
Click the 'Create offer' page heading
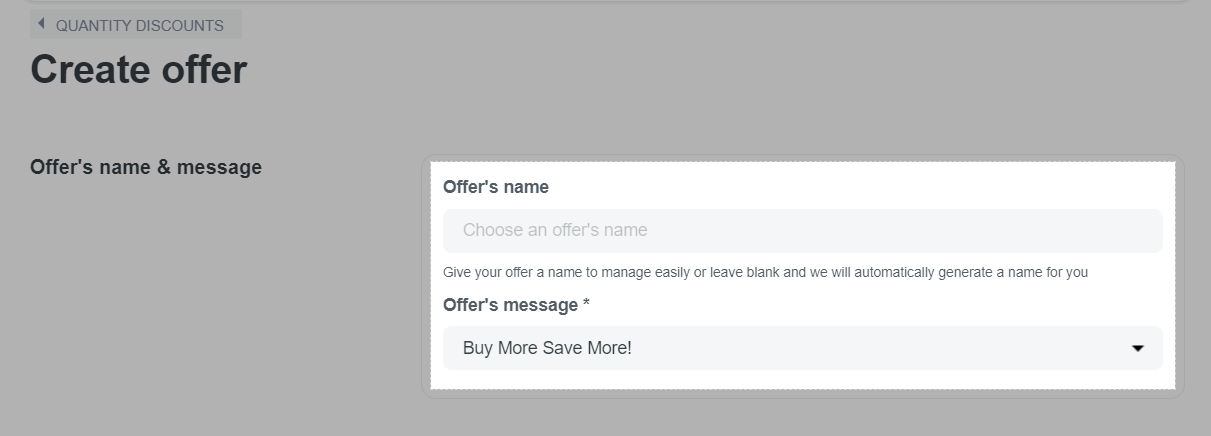click(138, 70)
